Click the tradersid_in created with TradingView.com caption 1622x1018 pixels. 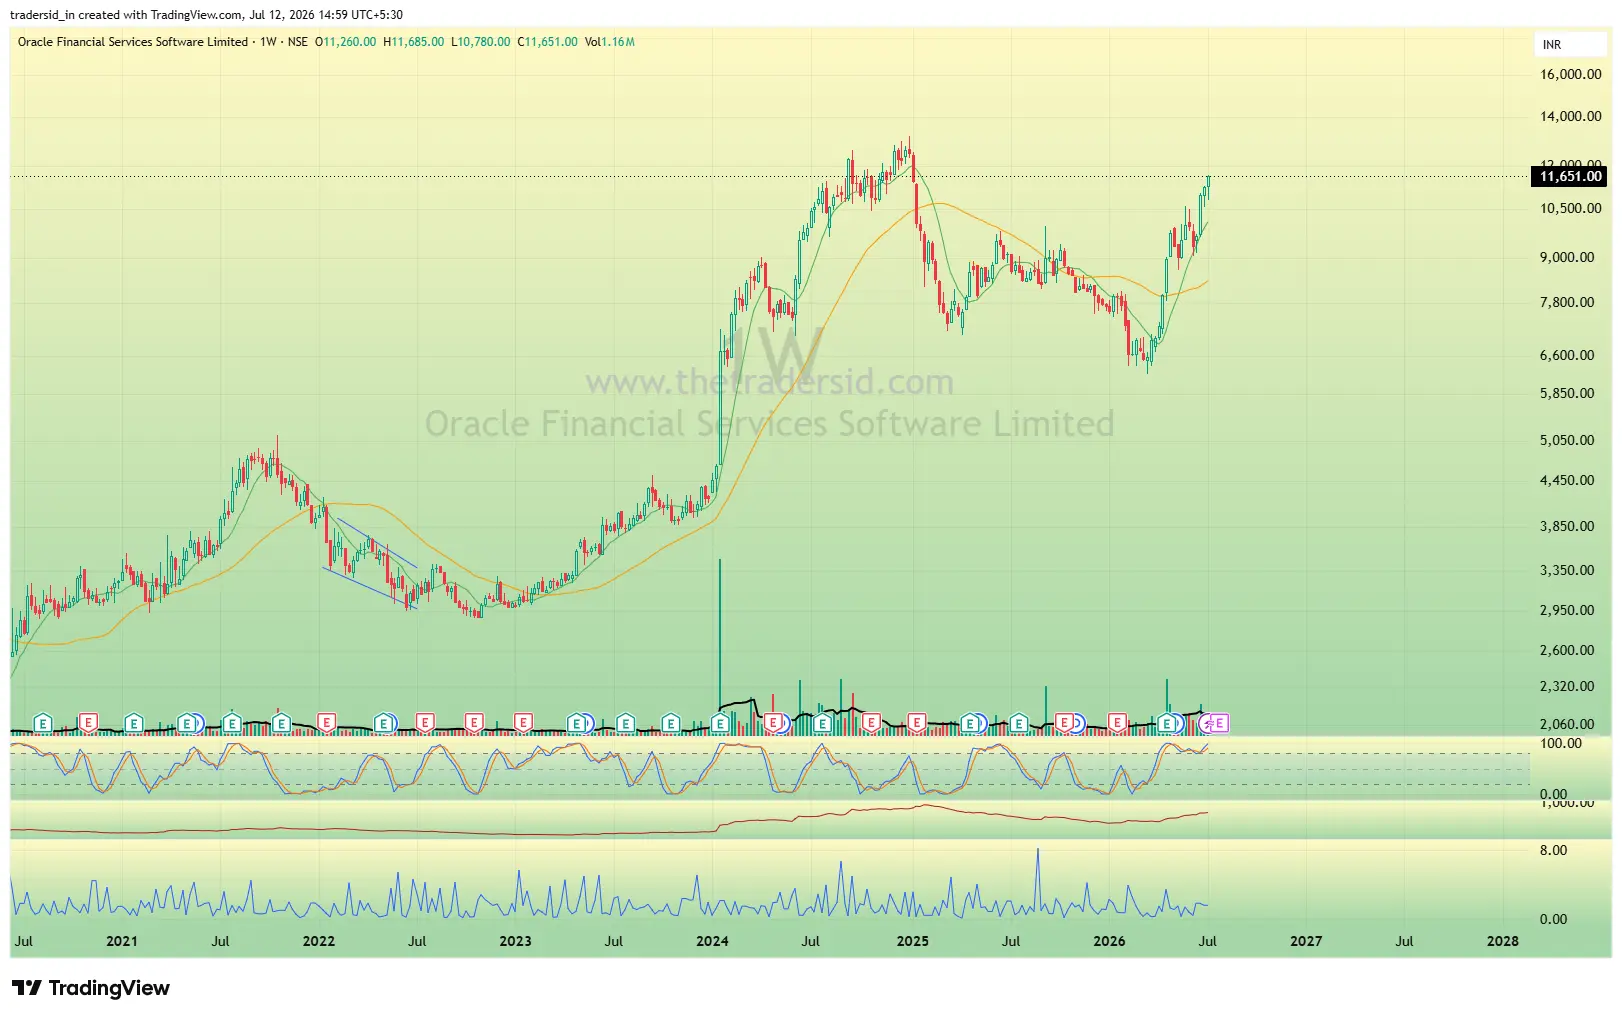207,15
